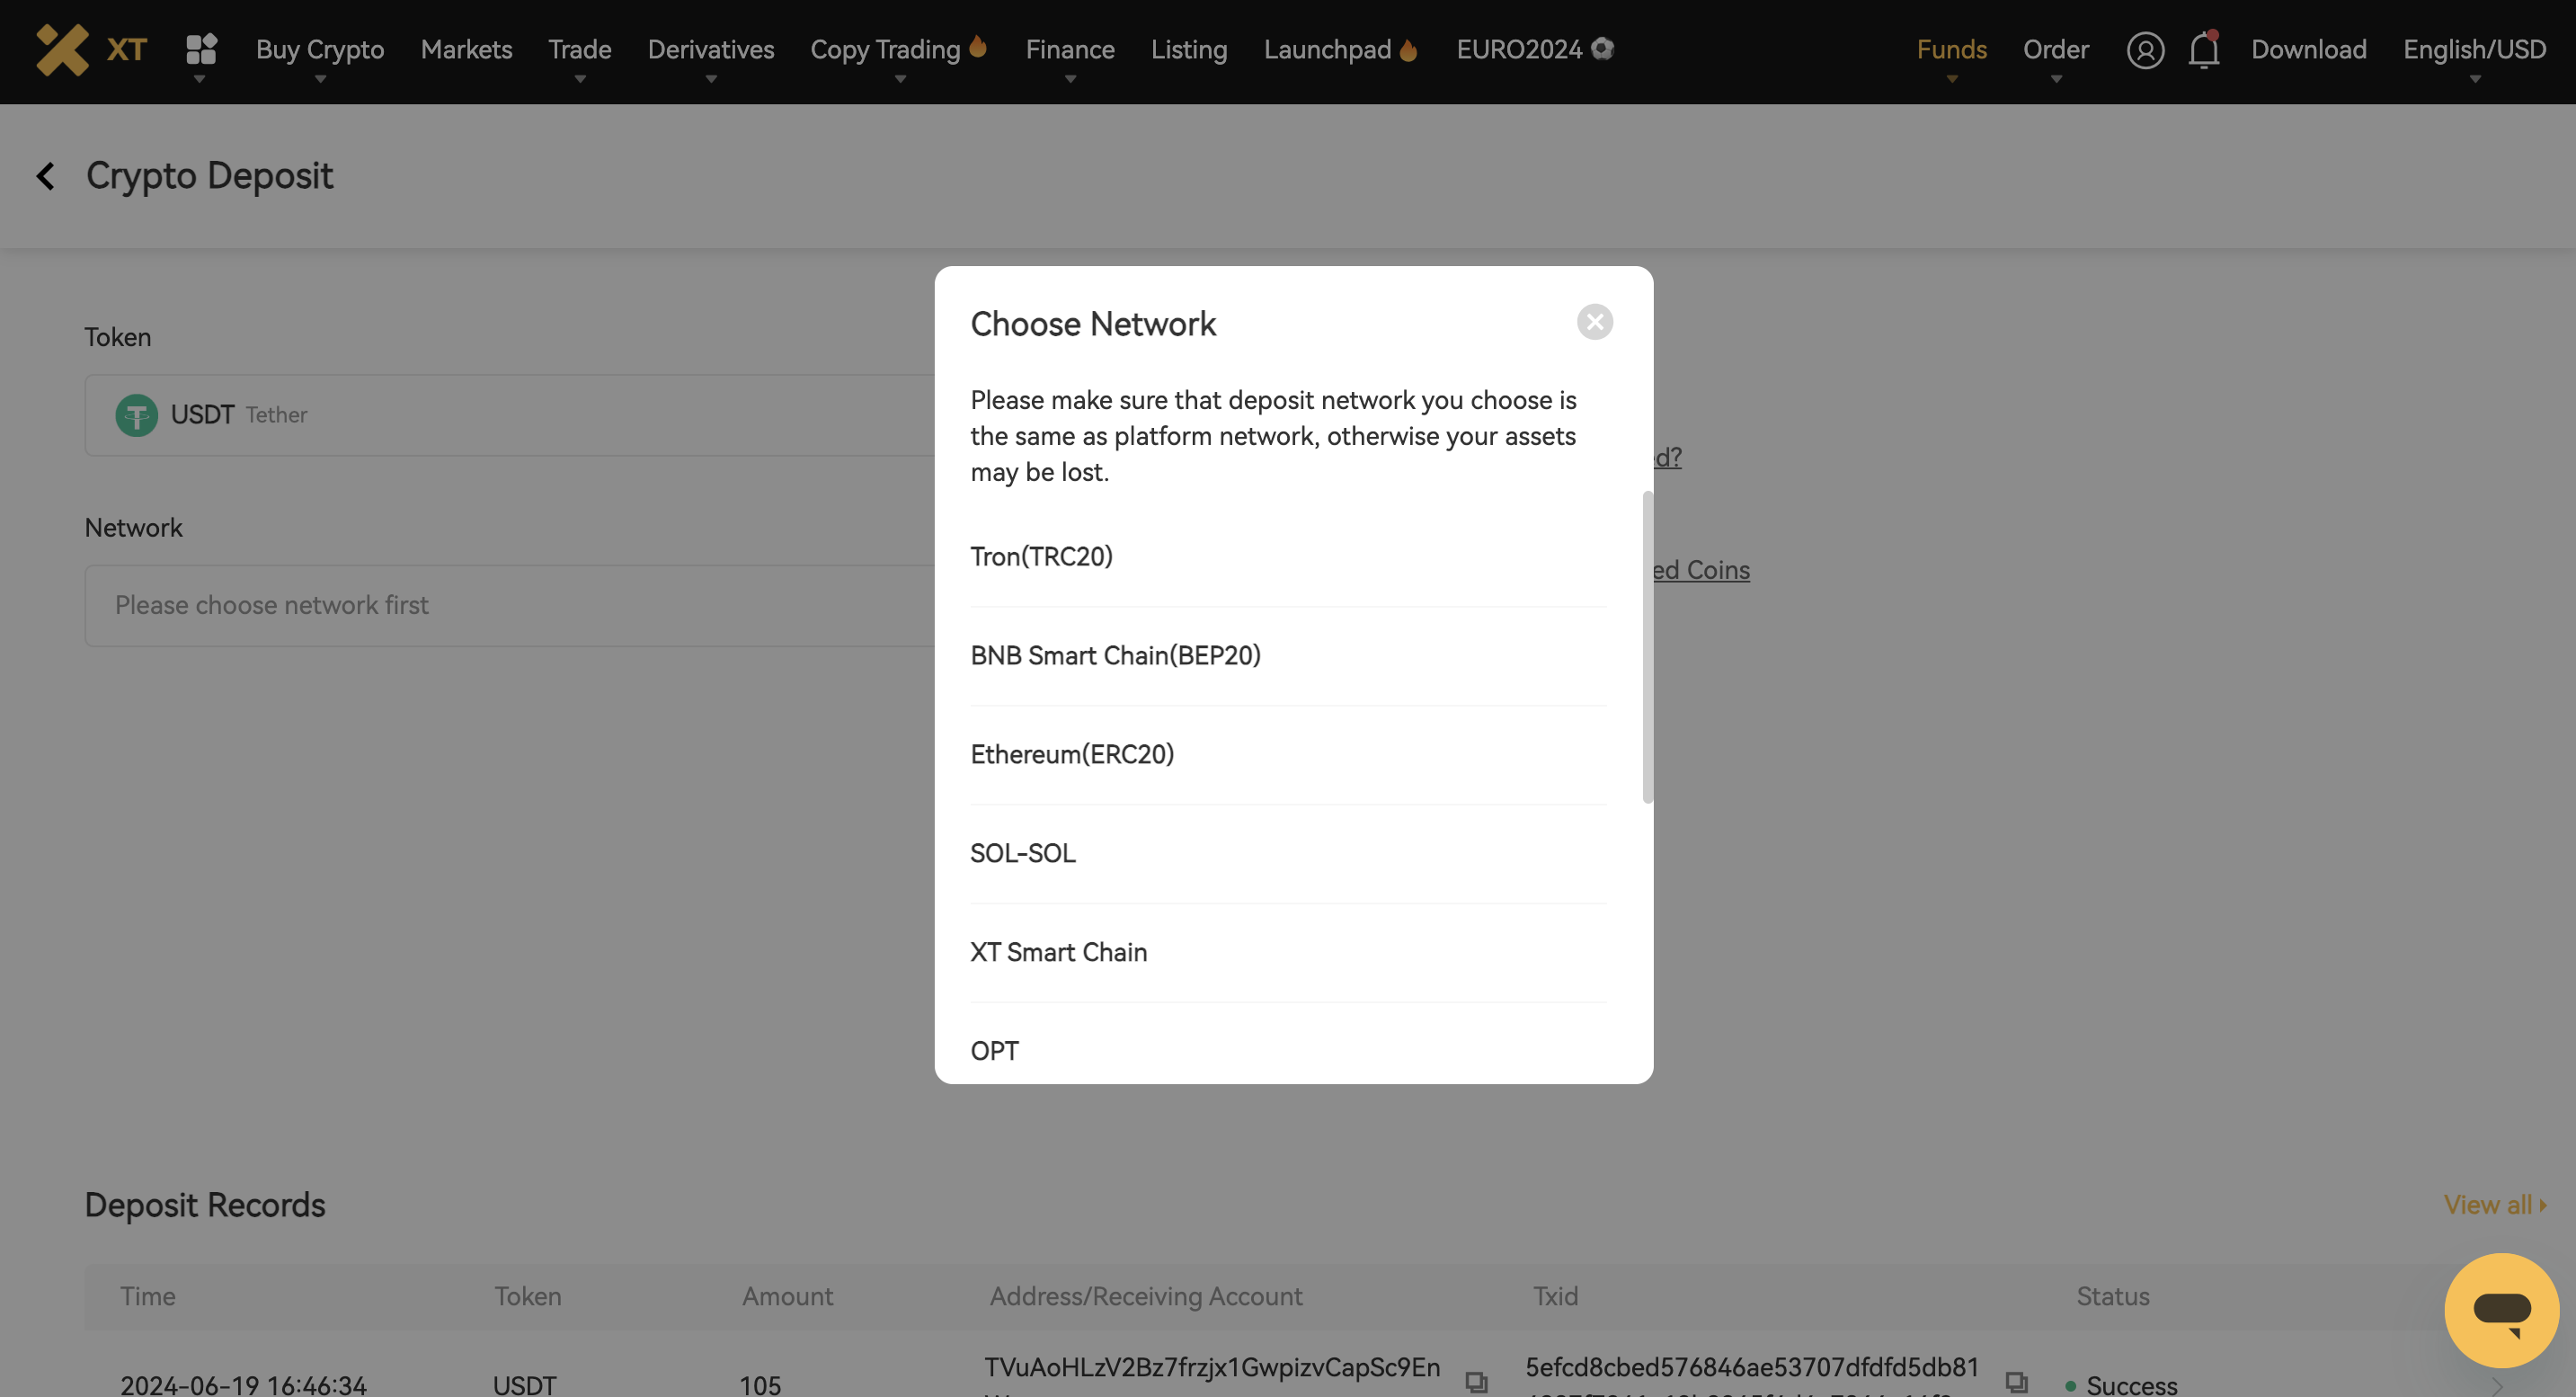Go to the Listing menu item
This screenshot has height=1397, width=2576.
pyautogui.click(x=1188, y=49)
